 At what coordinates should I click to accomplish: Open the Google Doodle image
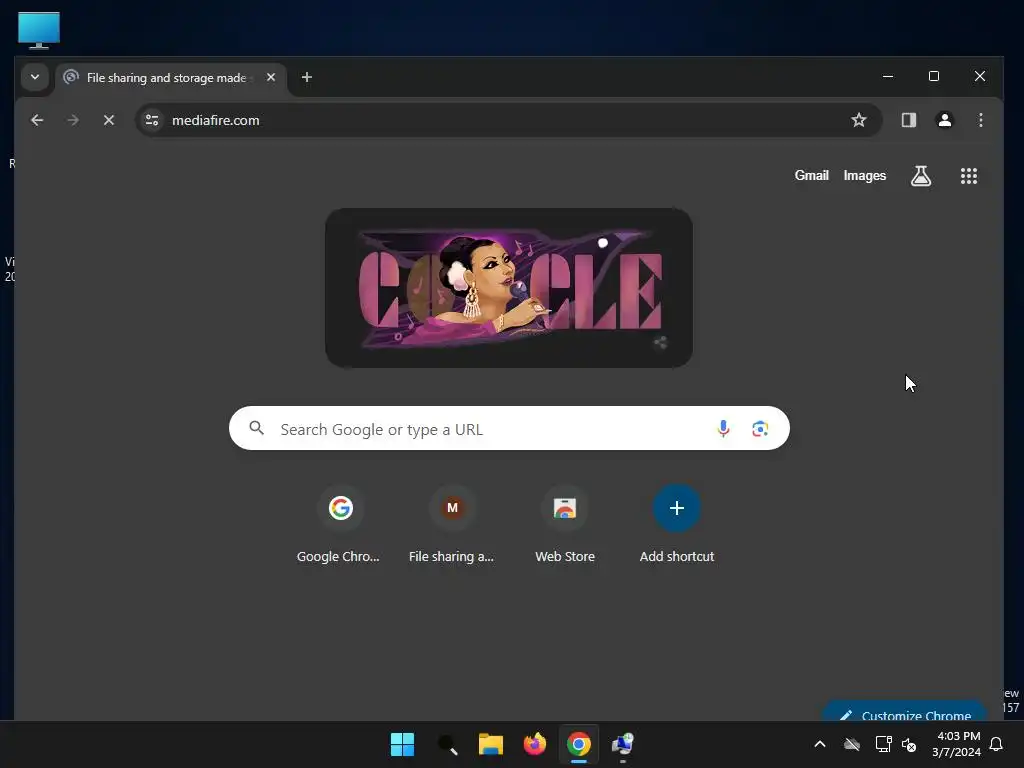coord(509,288)
